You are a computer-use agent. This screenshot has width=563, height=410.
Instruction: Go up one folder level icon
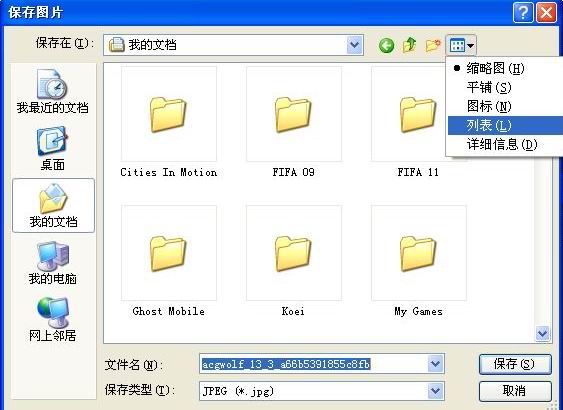pos(410,45)
